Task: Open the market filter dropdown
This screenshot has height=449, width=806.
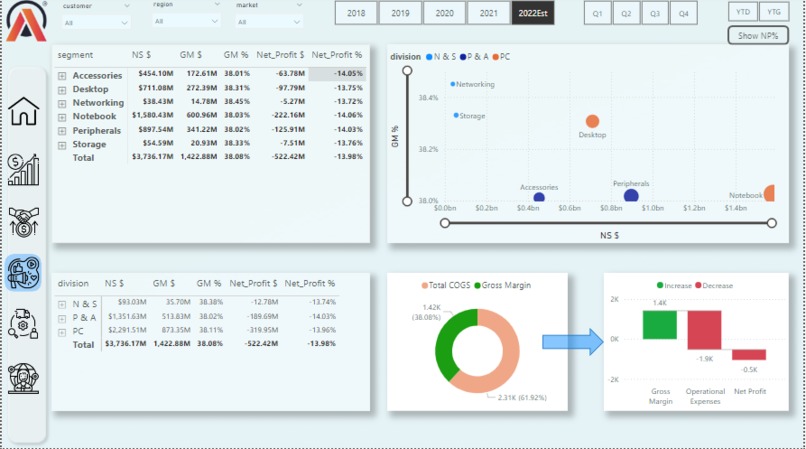Action: coord(268,22)
